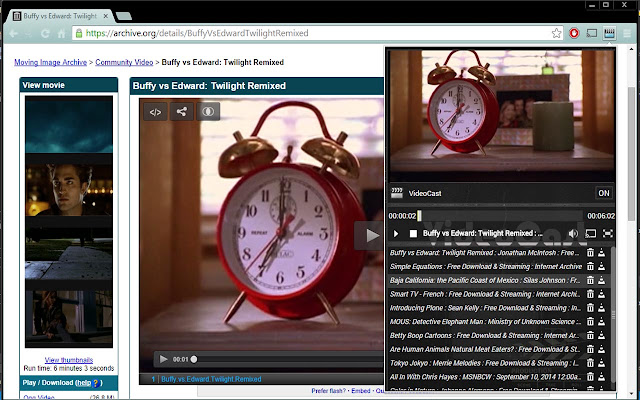Screen dimensions: 640x400
Task: Bookmark page with the star icon
Action: point(556,33)
